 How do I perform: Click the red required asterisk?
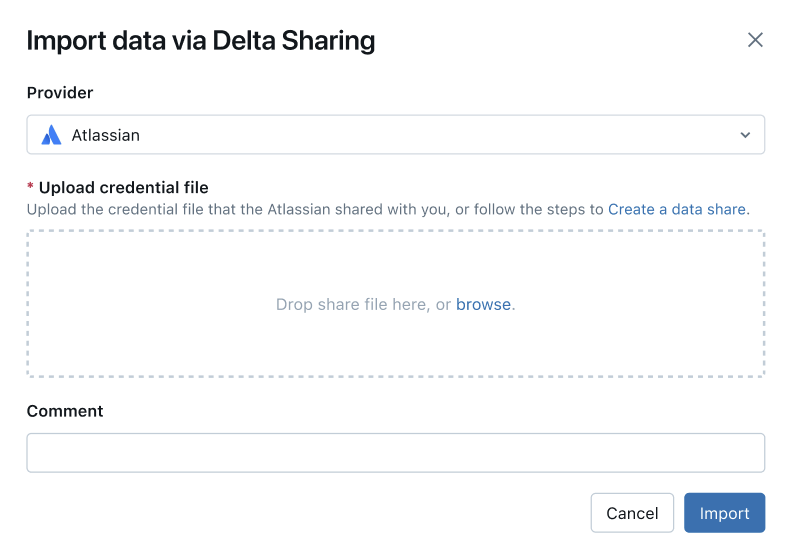[30, 187]
